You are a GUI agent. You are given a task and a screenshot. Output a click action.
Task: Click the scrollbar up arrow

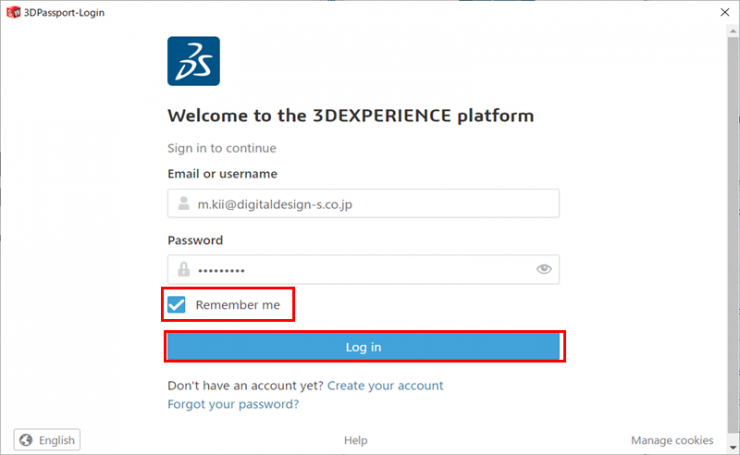(732, 32)
